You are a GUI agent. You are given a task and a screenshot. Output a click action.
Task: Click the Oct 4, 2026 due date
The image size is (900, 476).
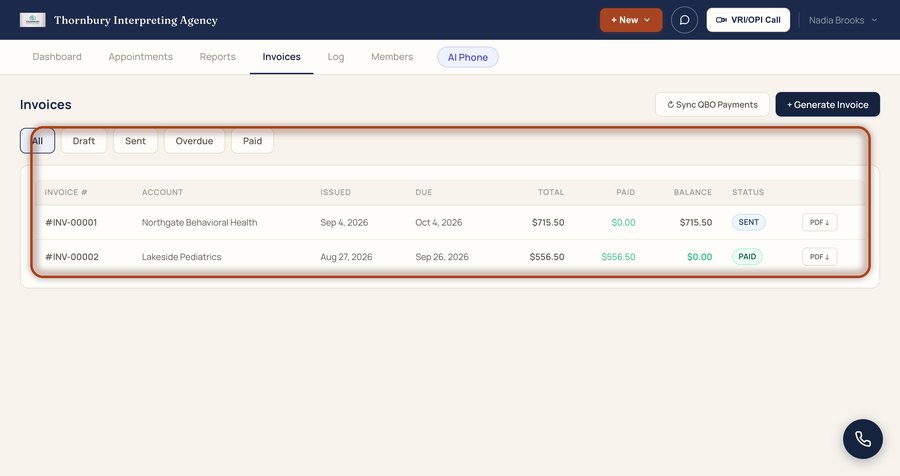click(x=439, y=222)
